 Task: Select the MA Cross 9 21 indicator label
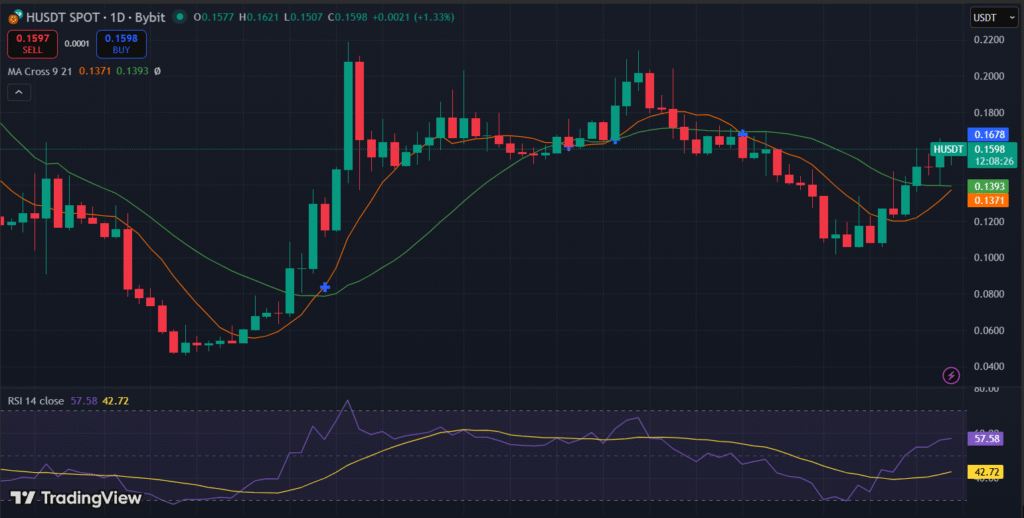[x=39, y=71]
